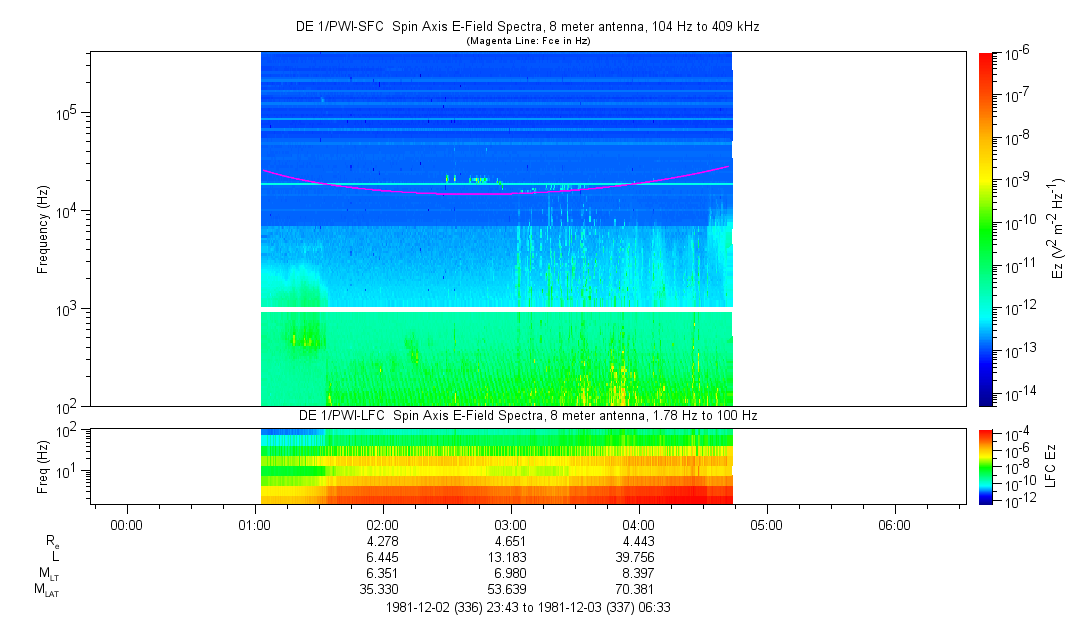The height and width of the screenshot is (620, 1083).
Task: Click the L value 13.183
Action: [511, 557]
